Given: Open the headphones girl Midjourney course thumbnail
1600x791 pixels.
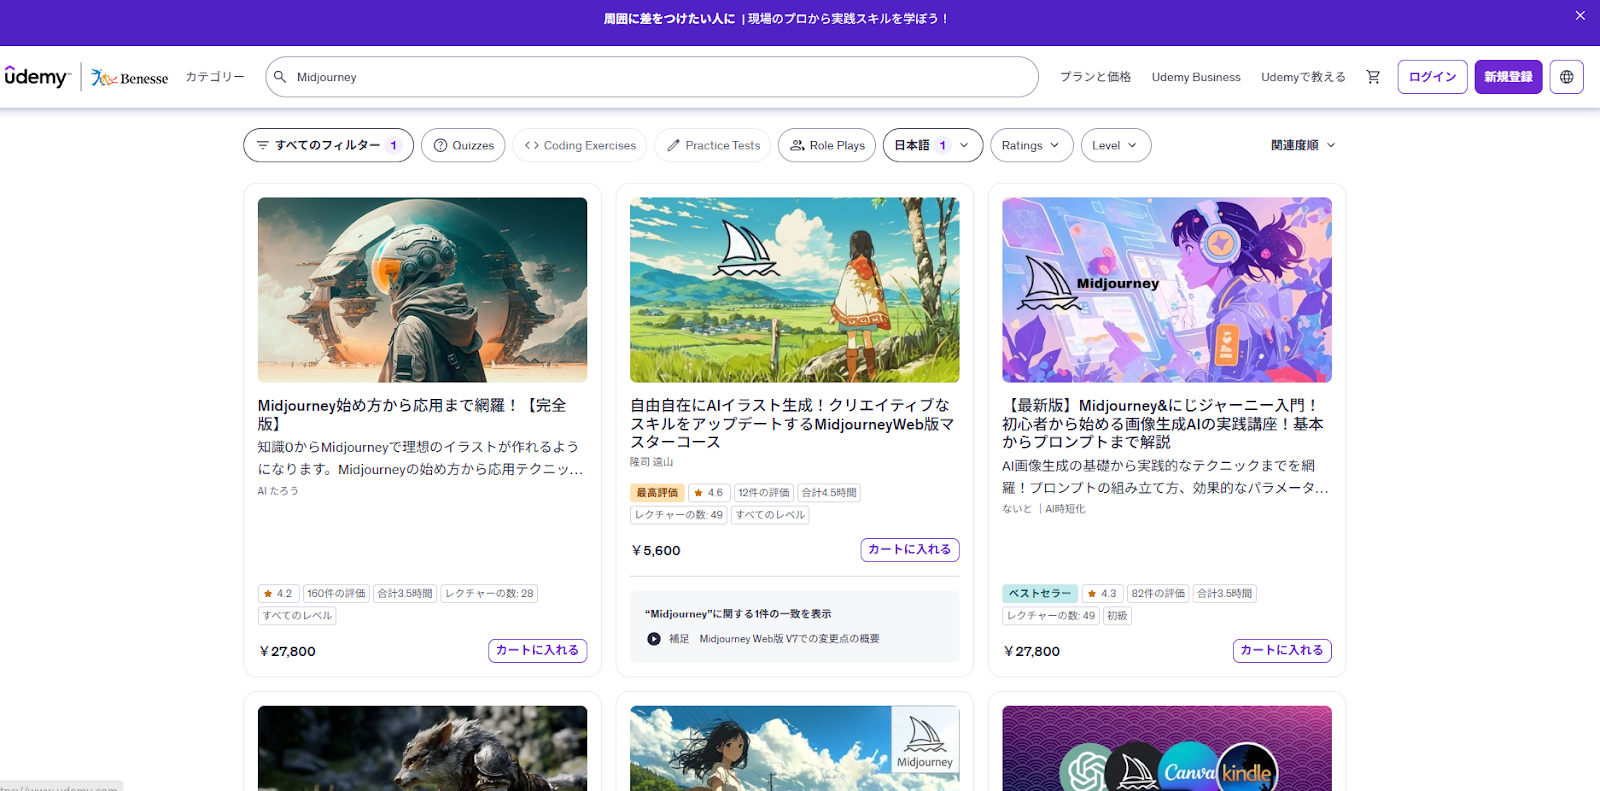Looking at the screenshot, I should tap(1167, 289).
